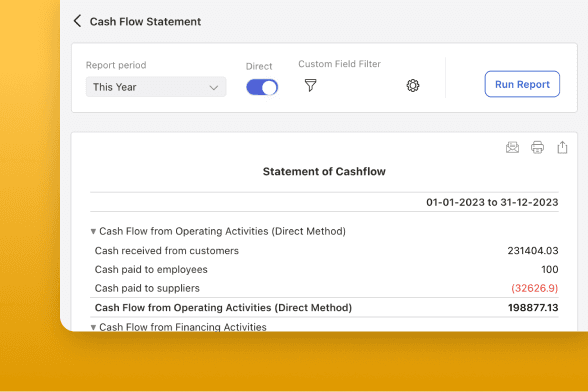Click the Report period label
This screenshot has width=588, height=392.
[116, 65]
